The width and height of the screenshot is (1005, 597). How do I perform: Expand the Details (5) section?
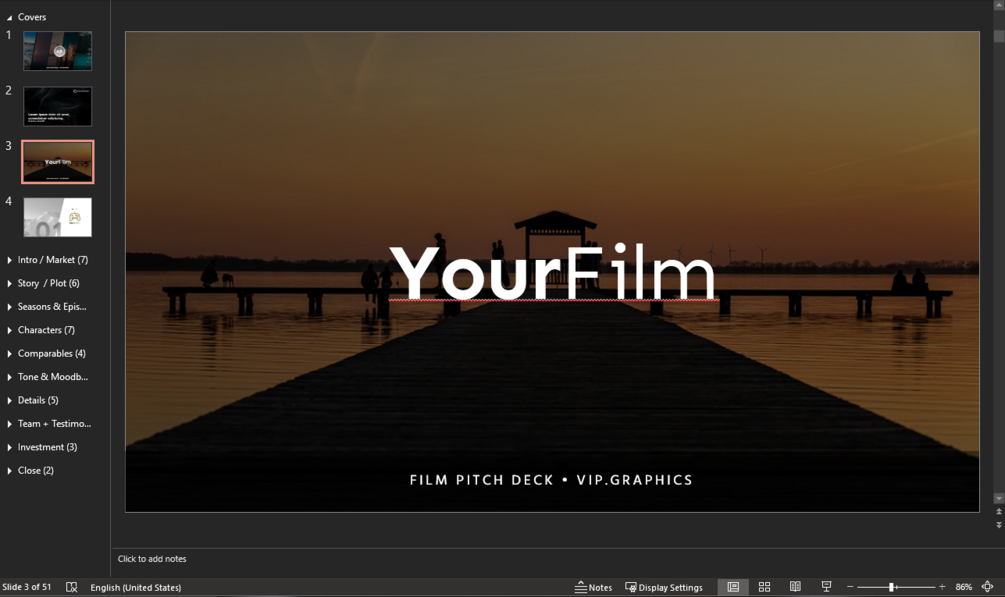click(9, 400)
